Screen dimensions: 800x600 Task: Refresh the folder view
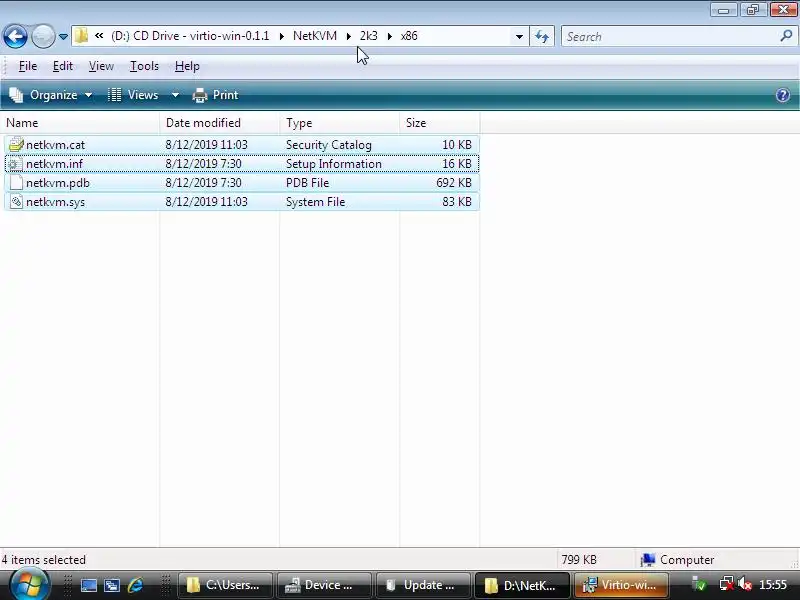pyautogui.click(x=542, y=36)
